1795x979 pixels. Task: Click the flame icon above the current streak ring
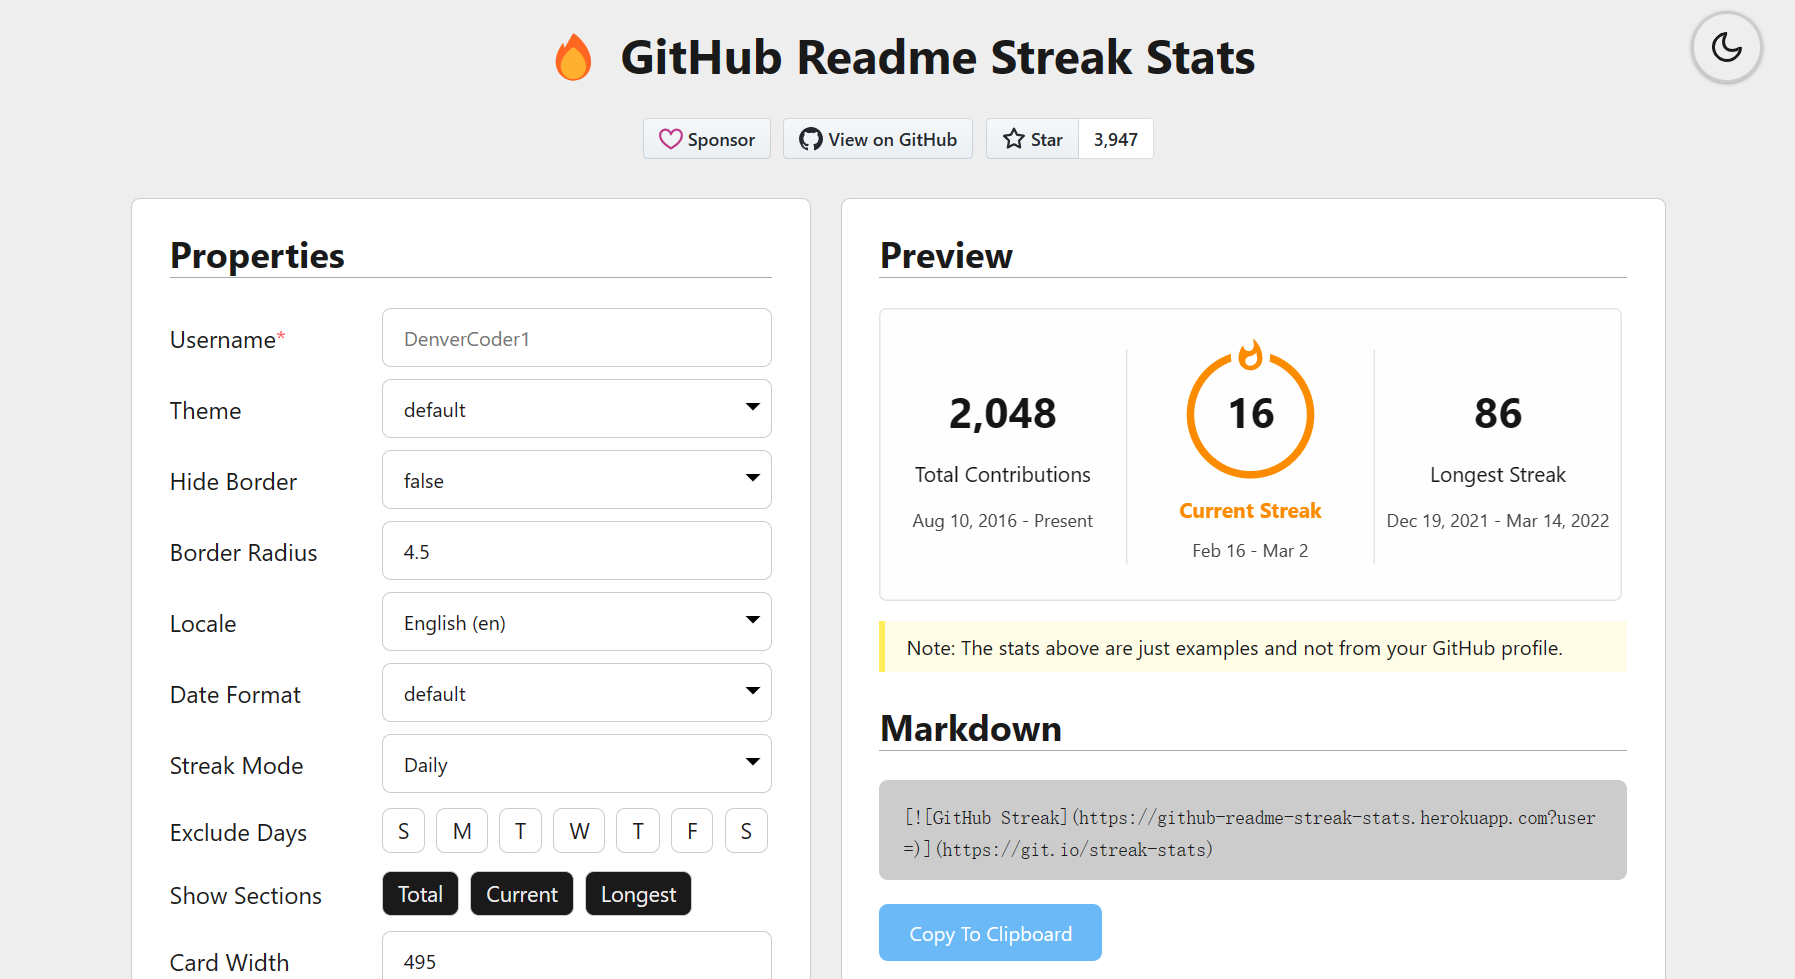click(1250, 354)
